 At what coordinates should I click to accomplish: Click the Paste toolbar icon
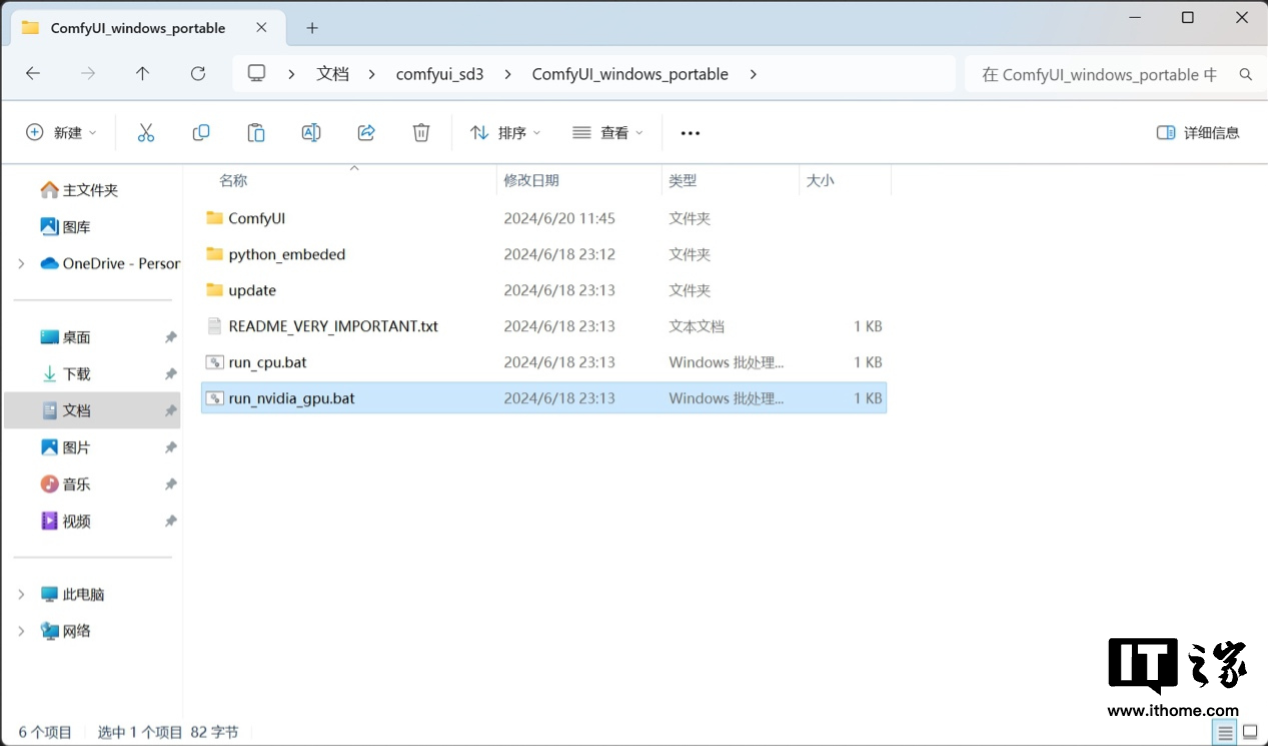256,132
